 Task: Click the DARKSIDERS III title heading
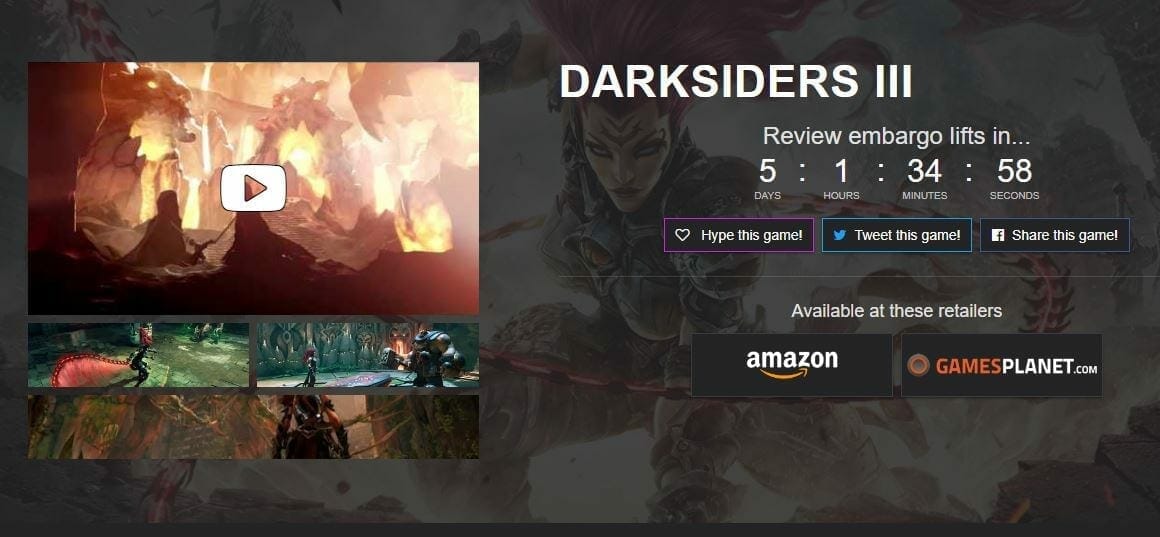pos(736,82)
